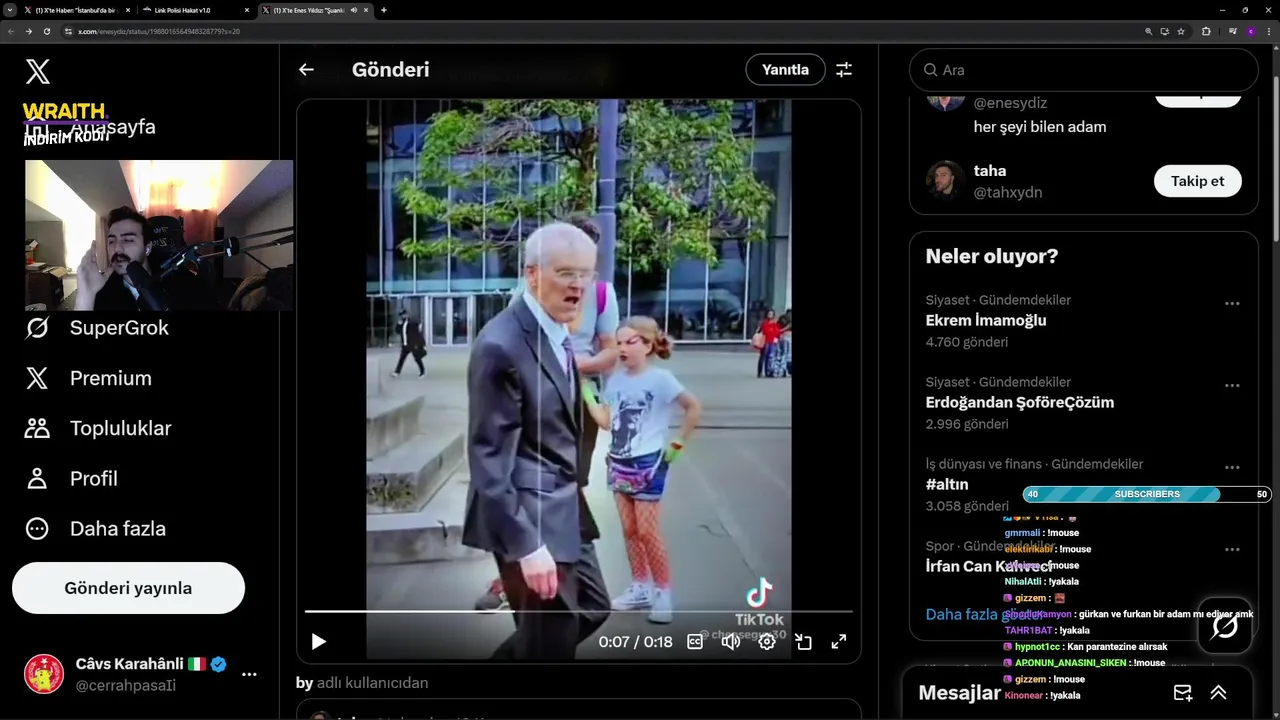Close the Link Polisi Hakat v1.0 tab
Viewport: 1280px width, 720px height.
click(x=247, y=10)
